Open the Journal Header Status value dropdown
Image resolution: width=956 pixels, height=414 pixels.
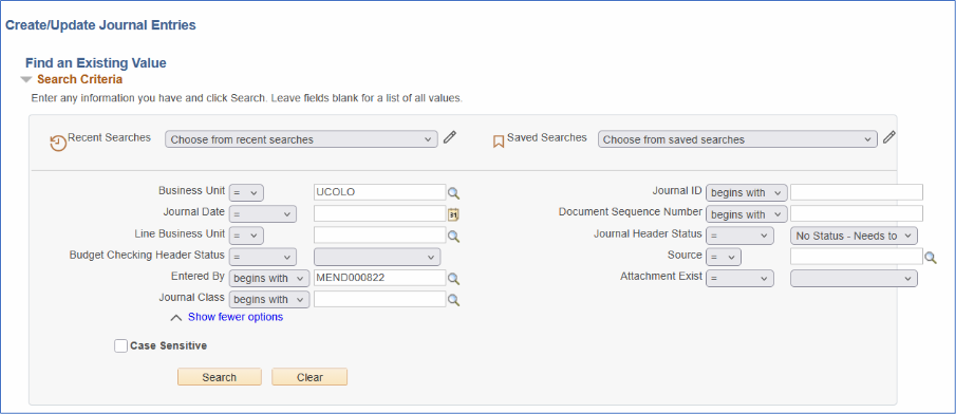pos(853,236)
